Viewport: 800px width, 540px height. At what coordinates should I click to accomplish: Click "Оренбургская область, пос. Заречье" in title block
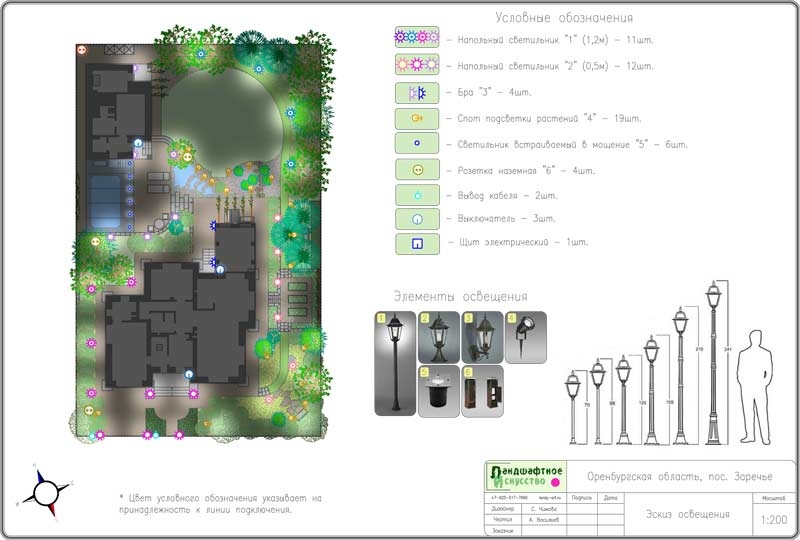(x=680, y=477)
